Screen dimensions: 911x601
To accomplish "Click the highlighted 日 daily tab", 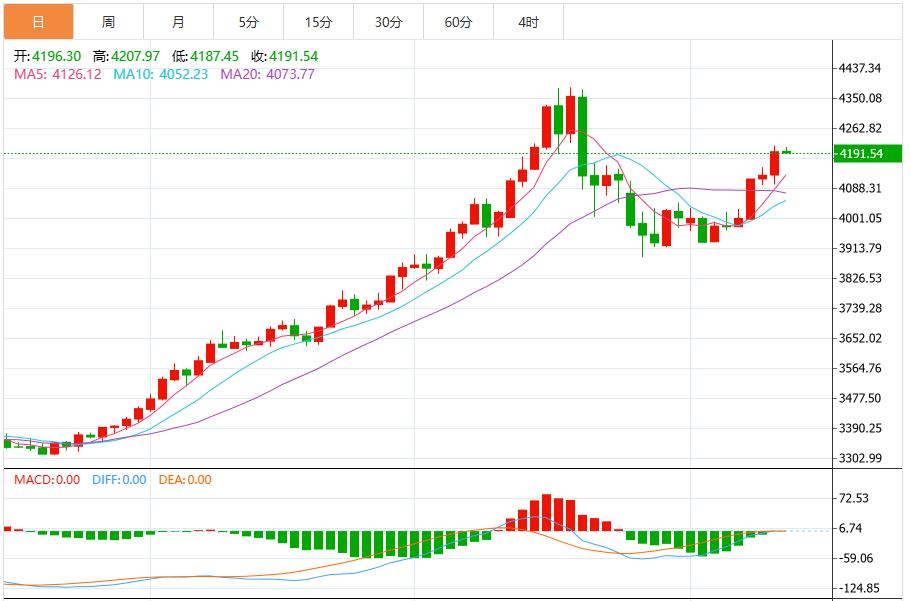I will [x=40, y=18].
